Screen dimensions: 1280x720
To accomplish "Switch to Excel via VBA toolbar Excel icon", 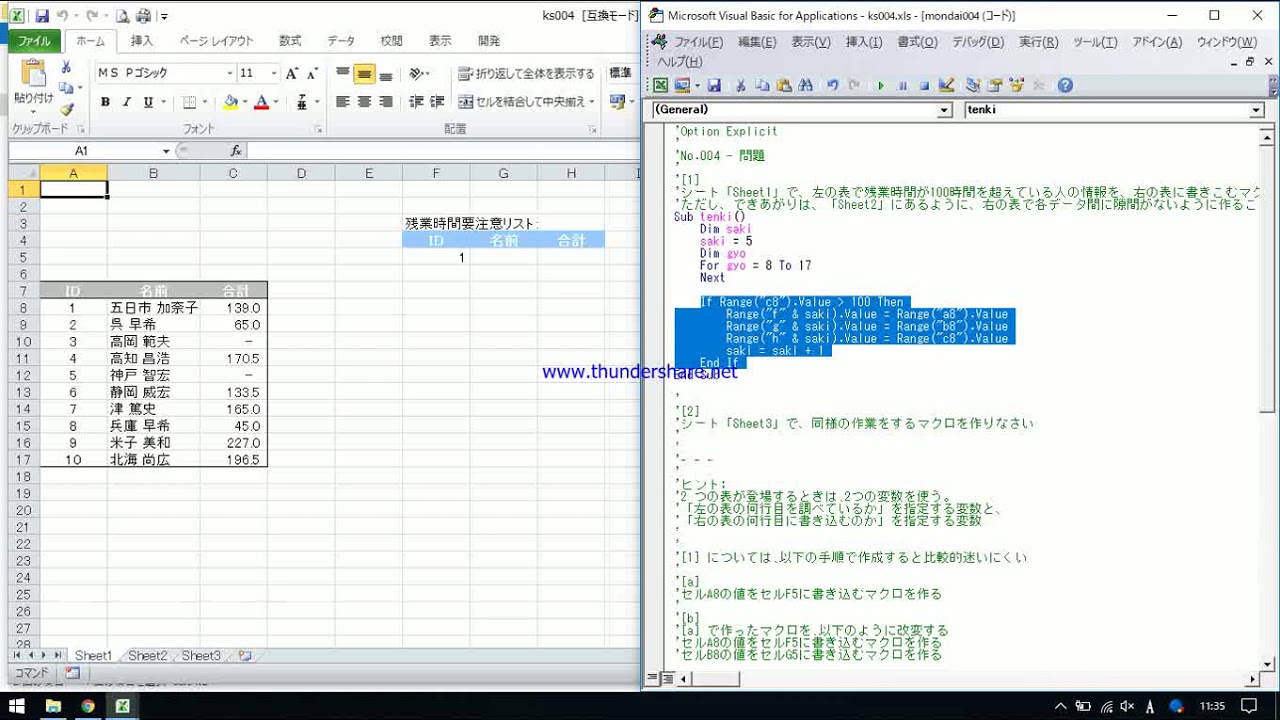I will point(661,86).
